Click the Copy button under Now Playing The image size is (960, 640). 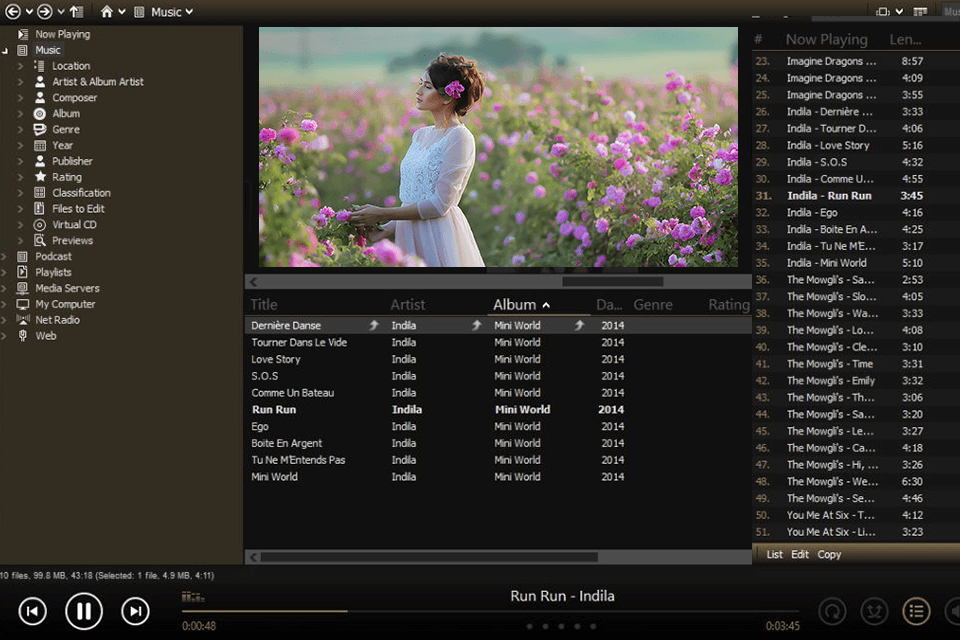(x=829, y=553)
